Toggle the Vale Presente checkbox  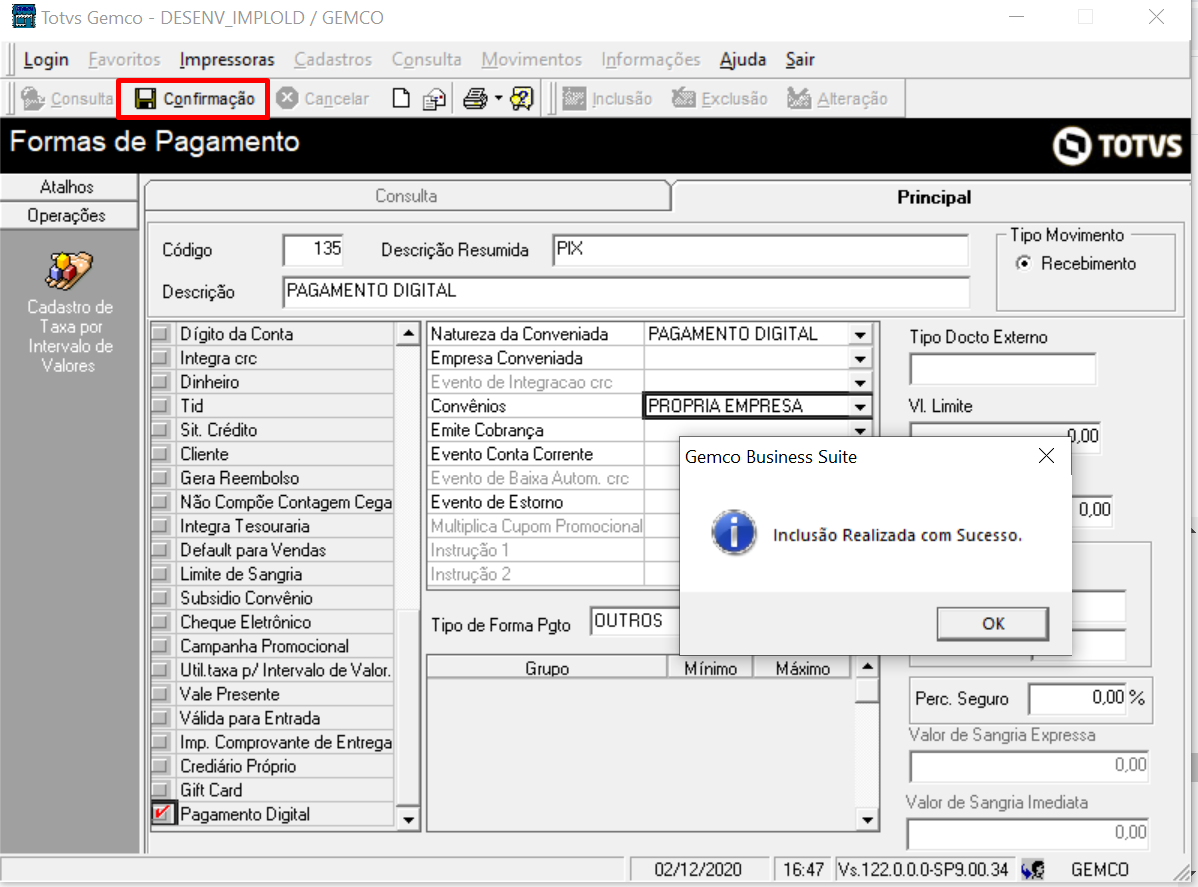pos(160,694)
